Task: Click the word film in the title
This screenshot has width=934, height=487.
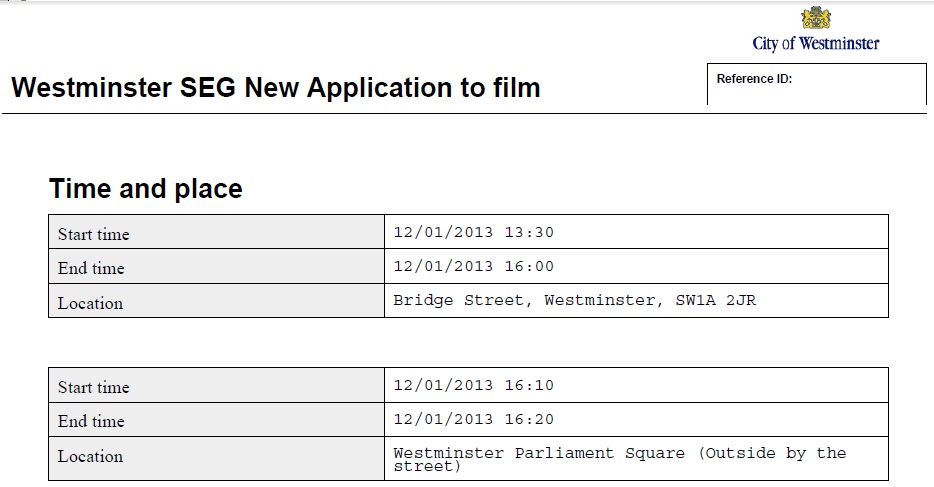Action: (x=516, y=88)
